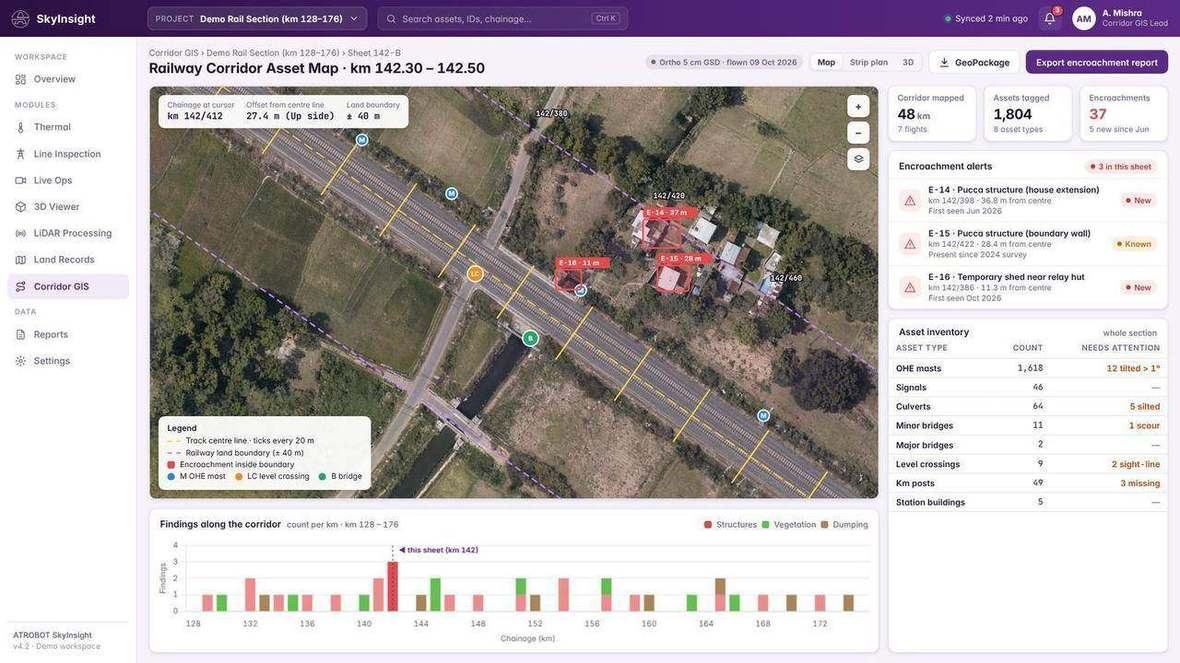Go to Line Inspection module
Image resolution: width=1180 pixels, height=663 pixels.
[68, 154]
